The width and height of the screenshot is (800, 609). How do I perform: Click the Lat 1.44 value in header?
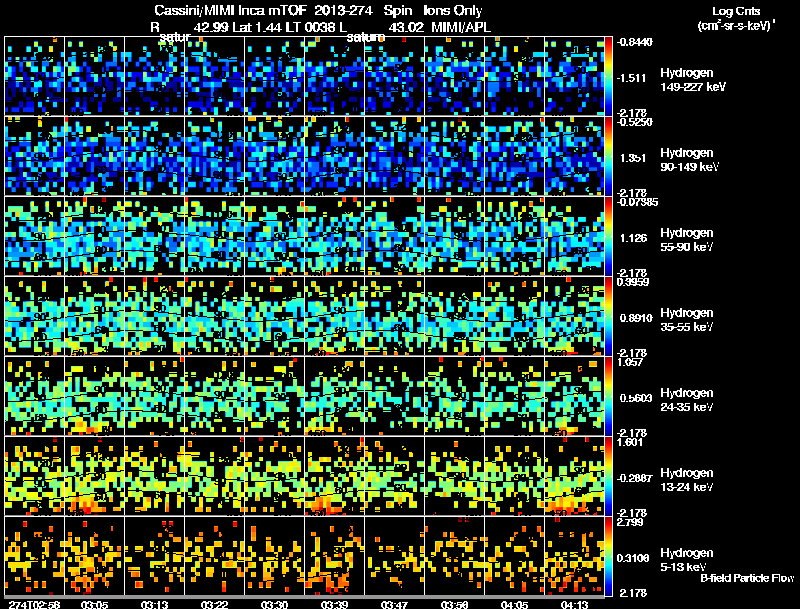pyautogui.click(x=256, y=27)
